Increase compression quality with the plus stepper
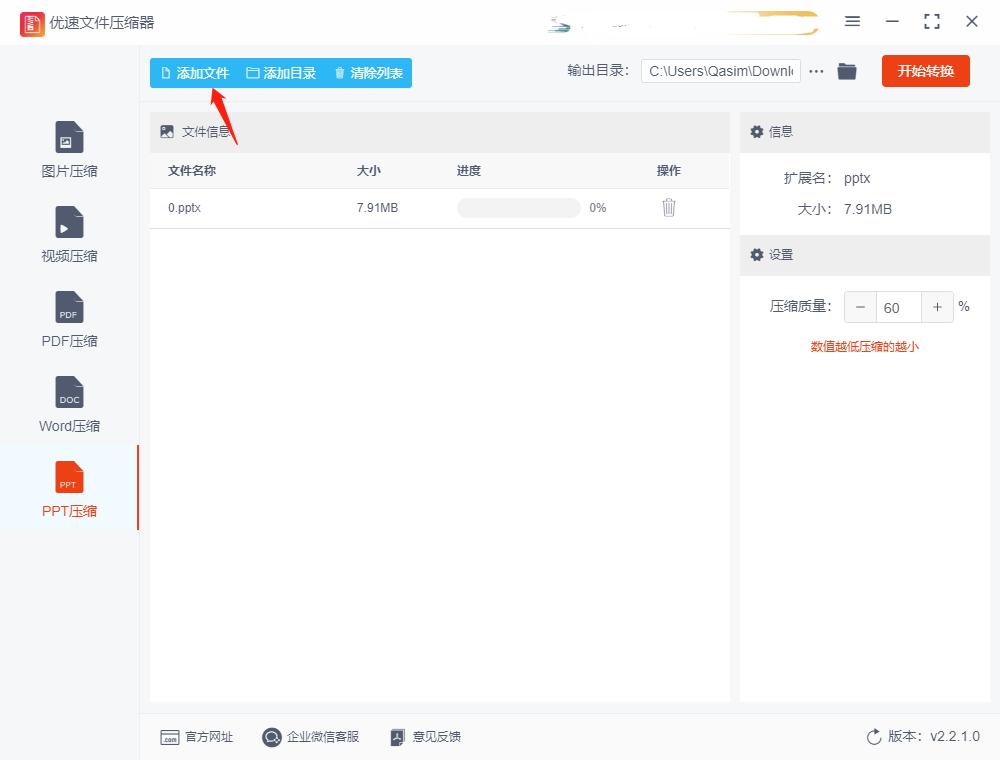Image resolution: width=1000 pixels, height=760 pixels. (x=937, y=307)
